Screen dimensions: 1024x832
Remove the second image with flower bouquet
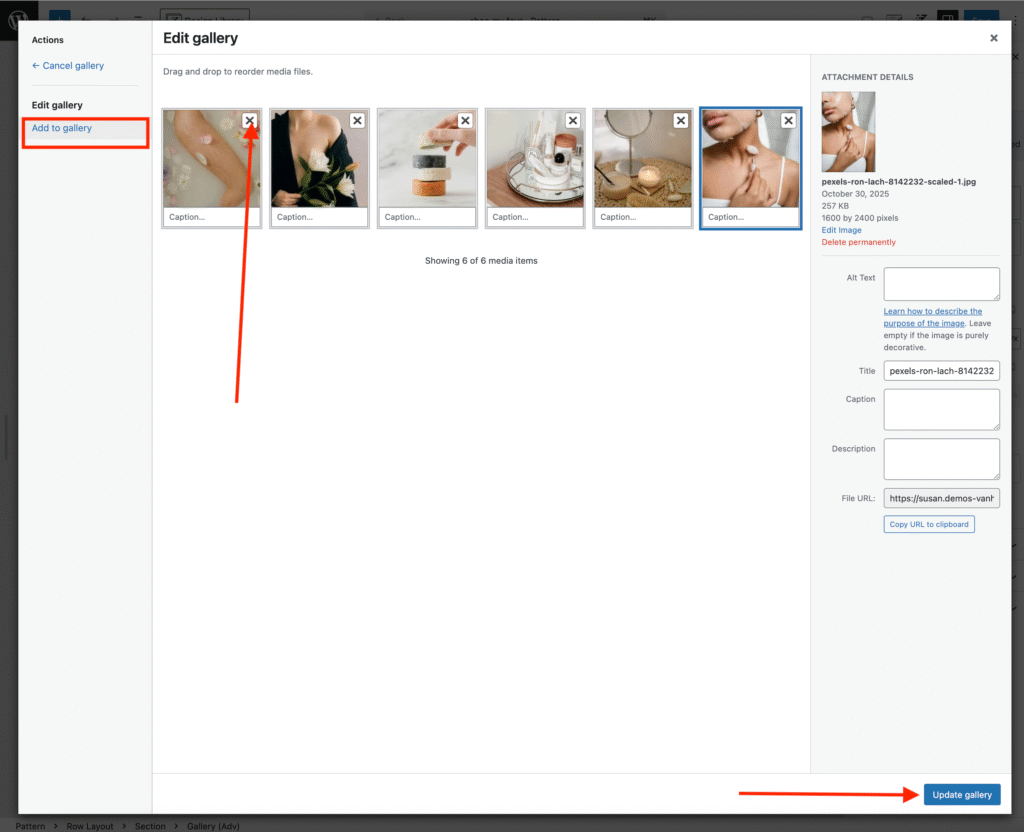357,120
